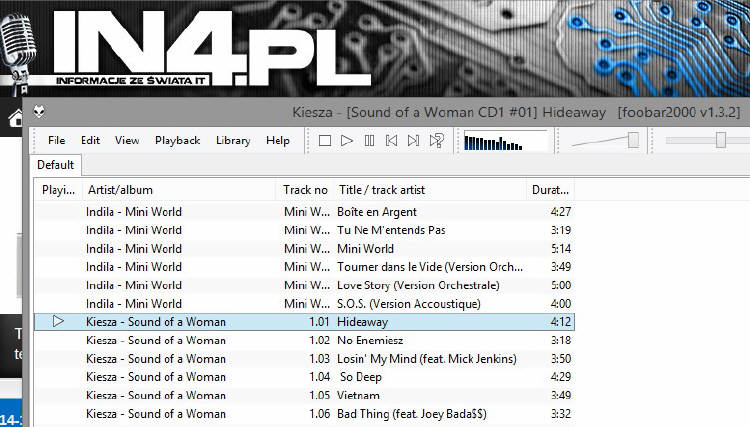Screen dimensions: 750x427
Task: Click the duration 4:27
Action: click(561, 212)
